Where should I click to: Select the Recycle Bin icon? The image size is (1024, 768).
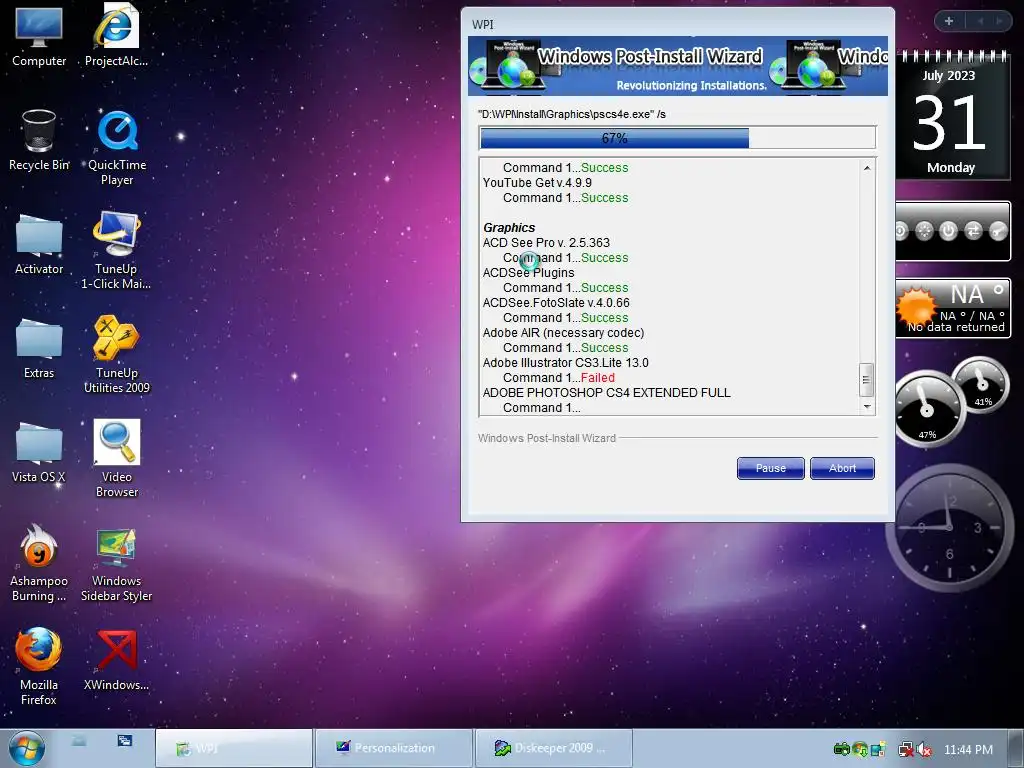[x=39, y=140]
